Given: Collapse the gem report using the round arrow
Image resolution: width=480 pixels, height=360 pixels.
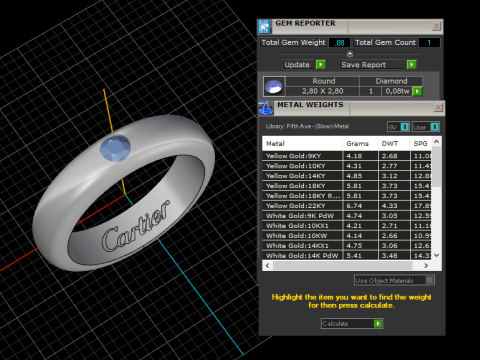Looking at the screenshot, I should pos(350,53).
